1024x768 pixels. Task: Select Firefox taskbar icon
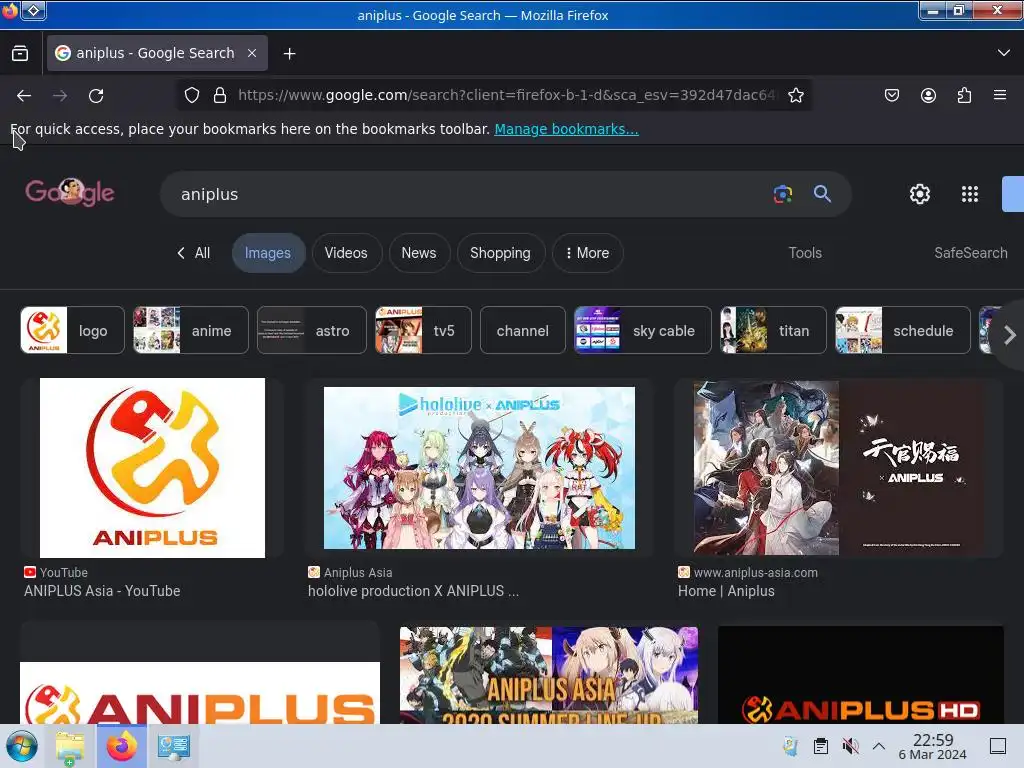121,746
